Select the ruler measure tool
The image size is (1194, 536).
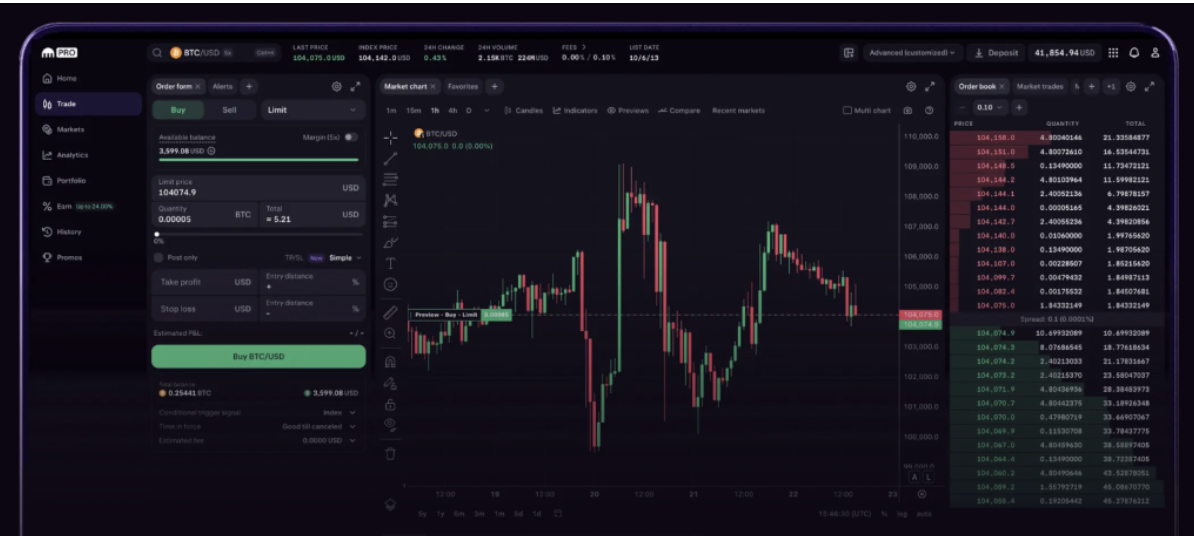390,312
